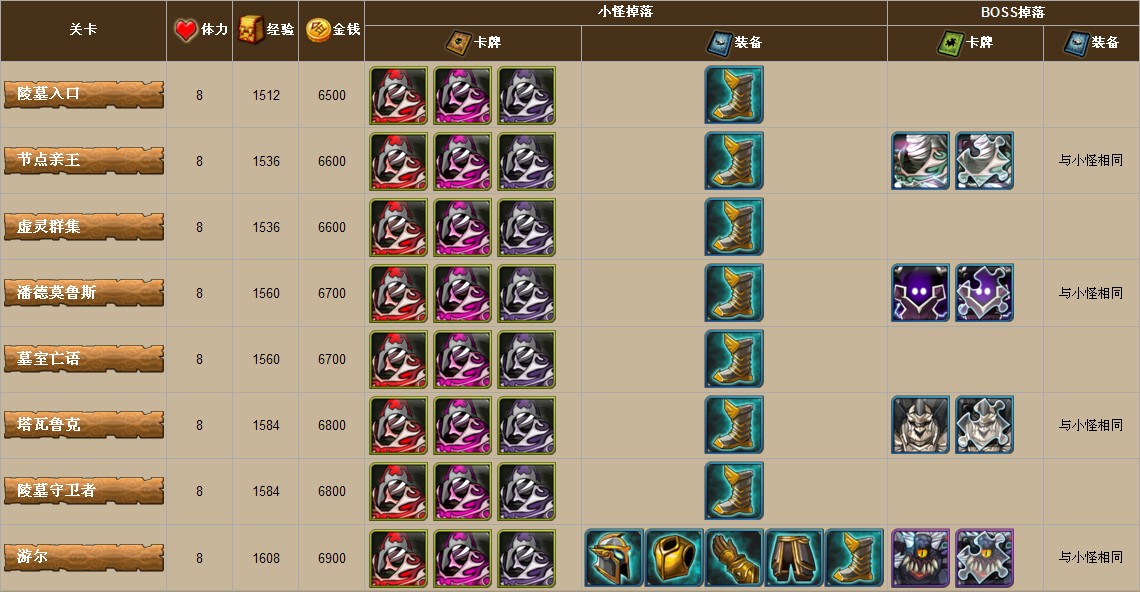The image size is (1140, 592).
Task: Click the 陵墓入口 stage button
Action: coord(84,95)
